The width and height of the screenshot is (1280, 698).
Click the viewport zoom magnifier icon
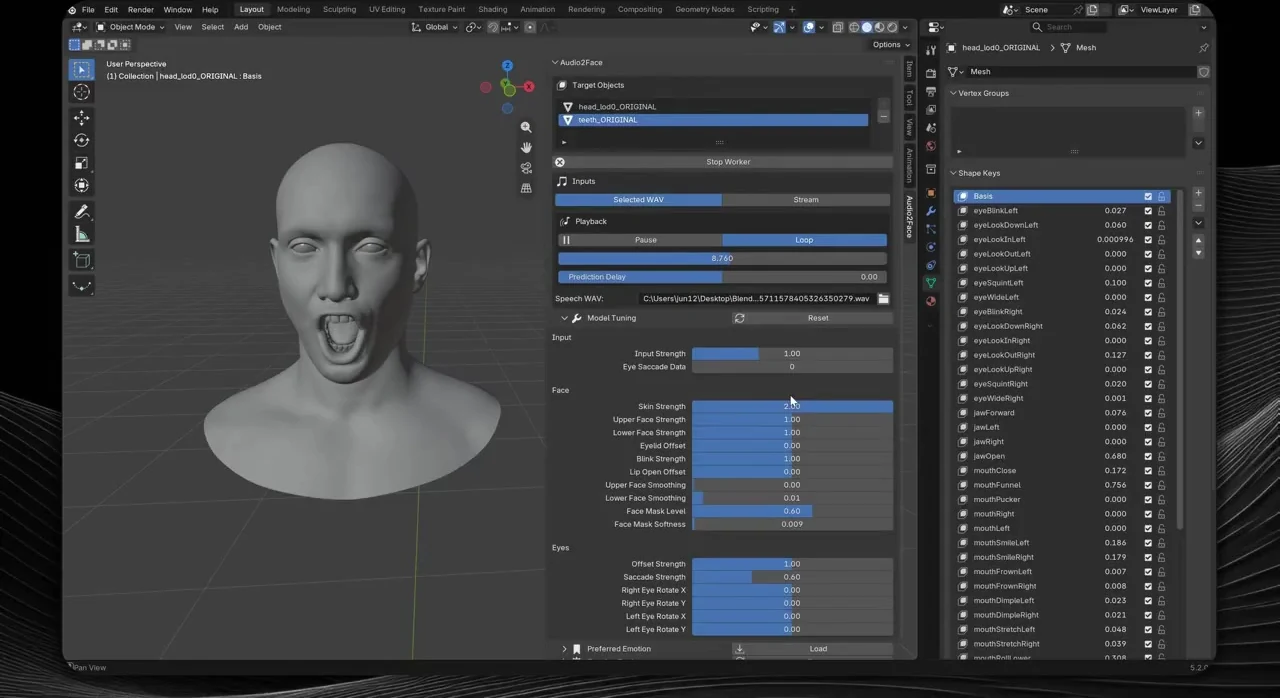coord(526,128)
